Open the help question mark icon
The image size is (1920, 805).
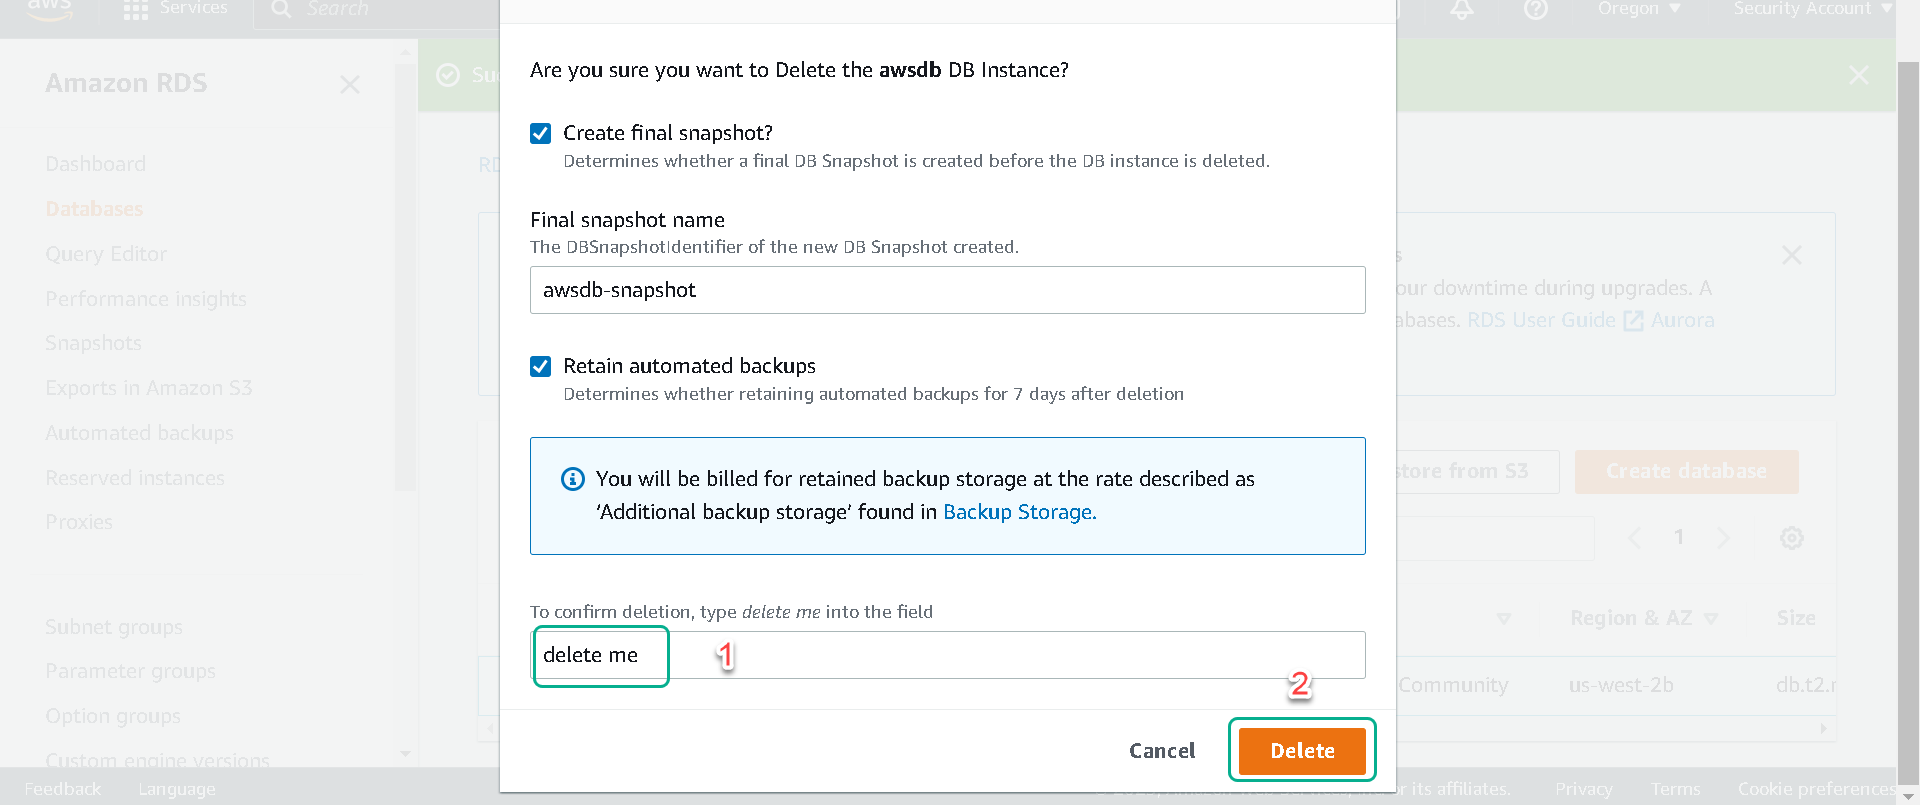1536,9
